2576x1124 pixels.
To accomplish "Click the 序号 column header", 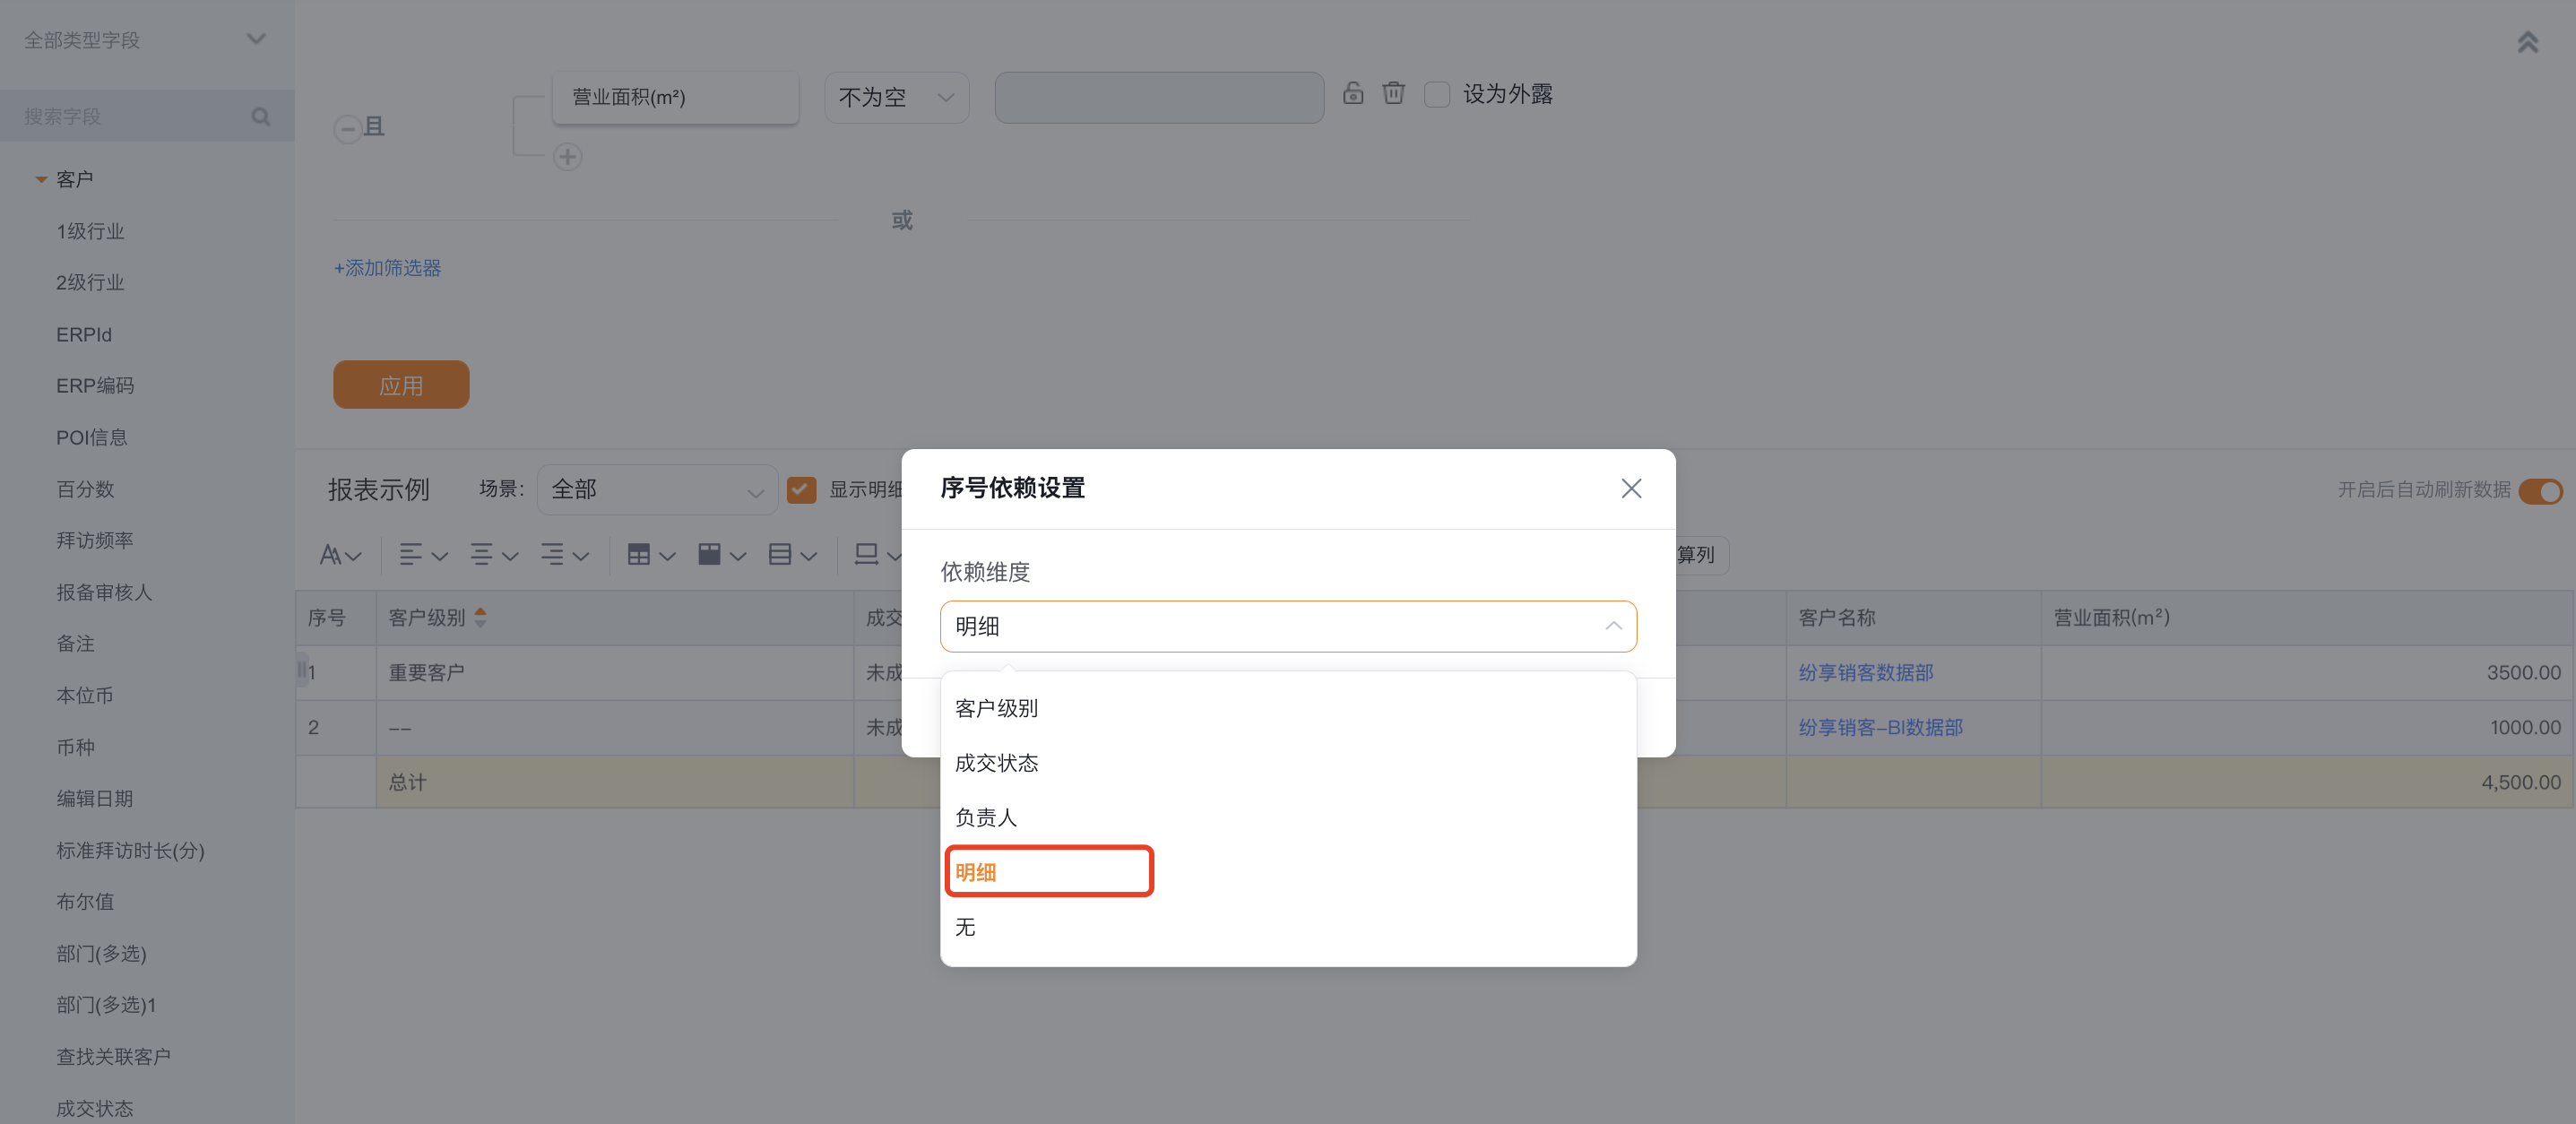I will coord(335,618).
